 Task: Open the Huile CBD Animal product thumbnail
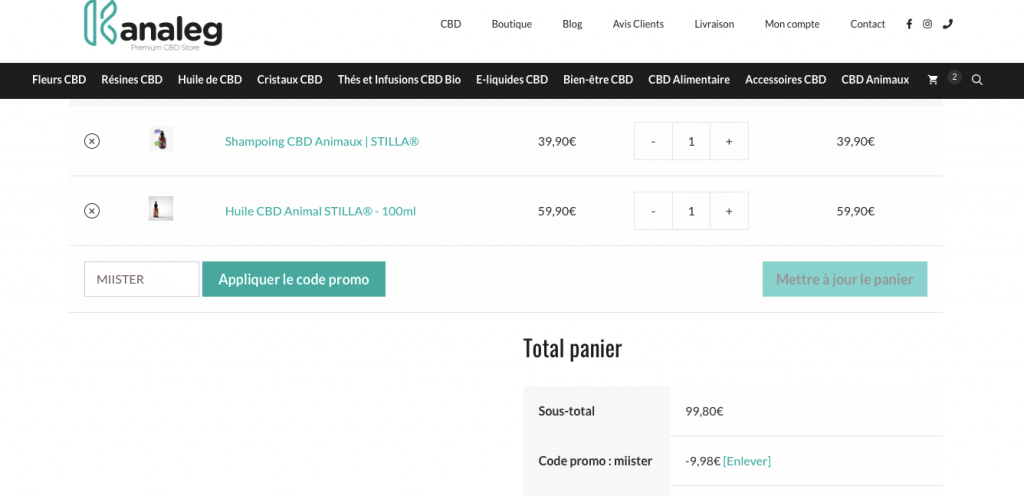[161, 209]
